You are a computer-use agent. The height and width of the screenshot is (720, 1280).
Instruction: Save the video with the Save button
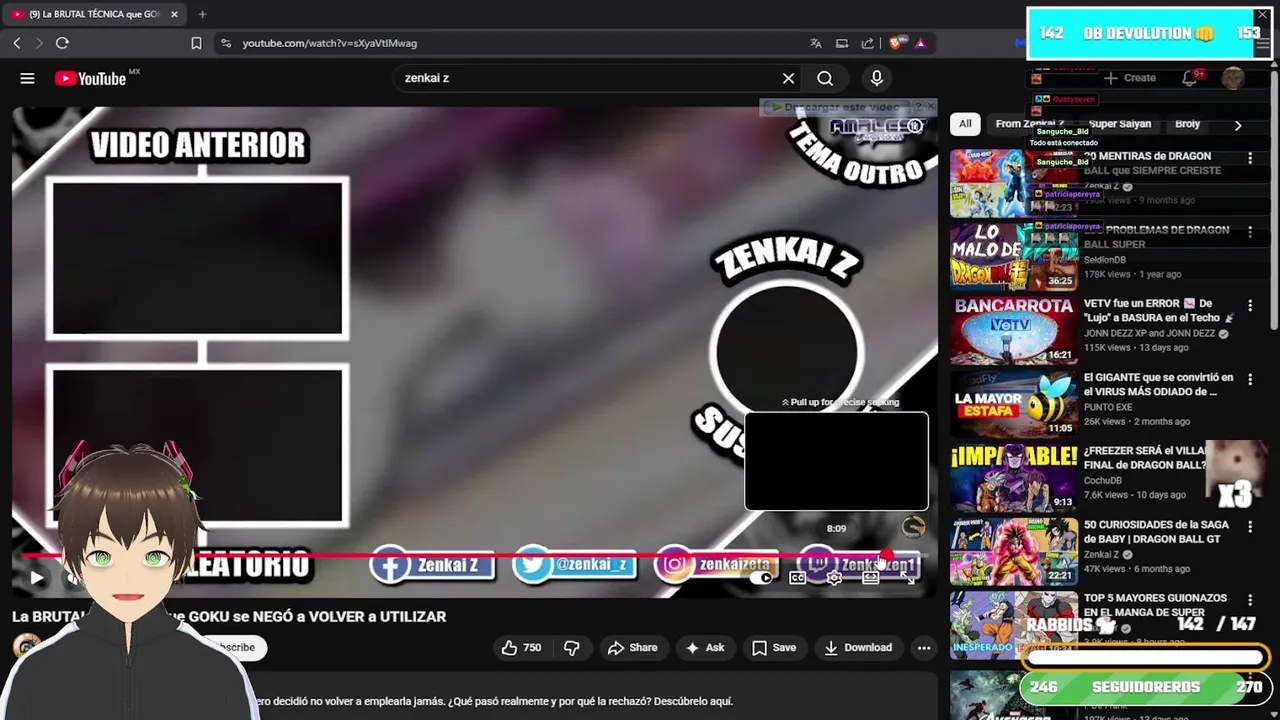(774, 648)
